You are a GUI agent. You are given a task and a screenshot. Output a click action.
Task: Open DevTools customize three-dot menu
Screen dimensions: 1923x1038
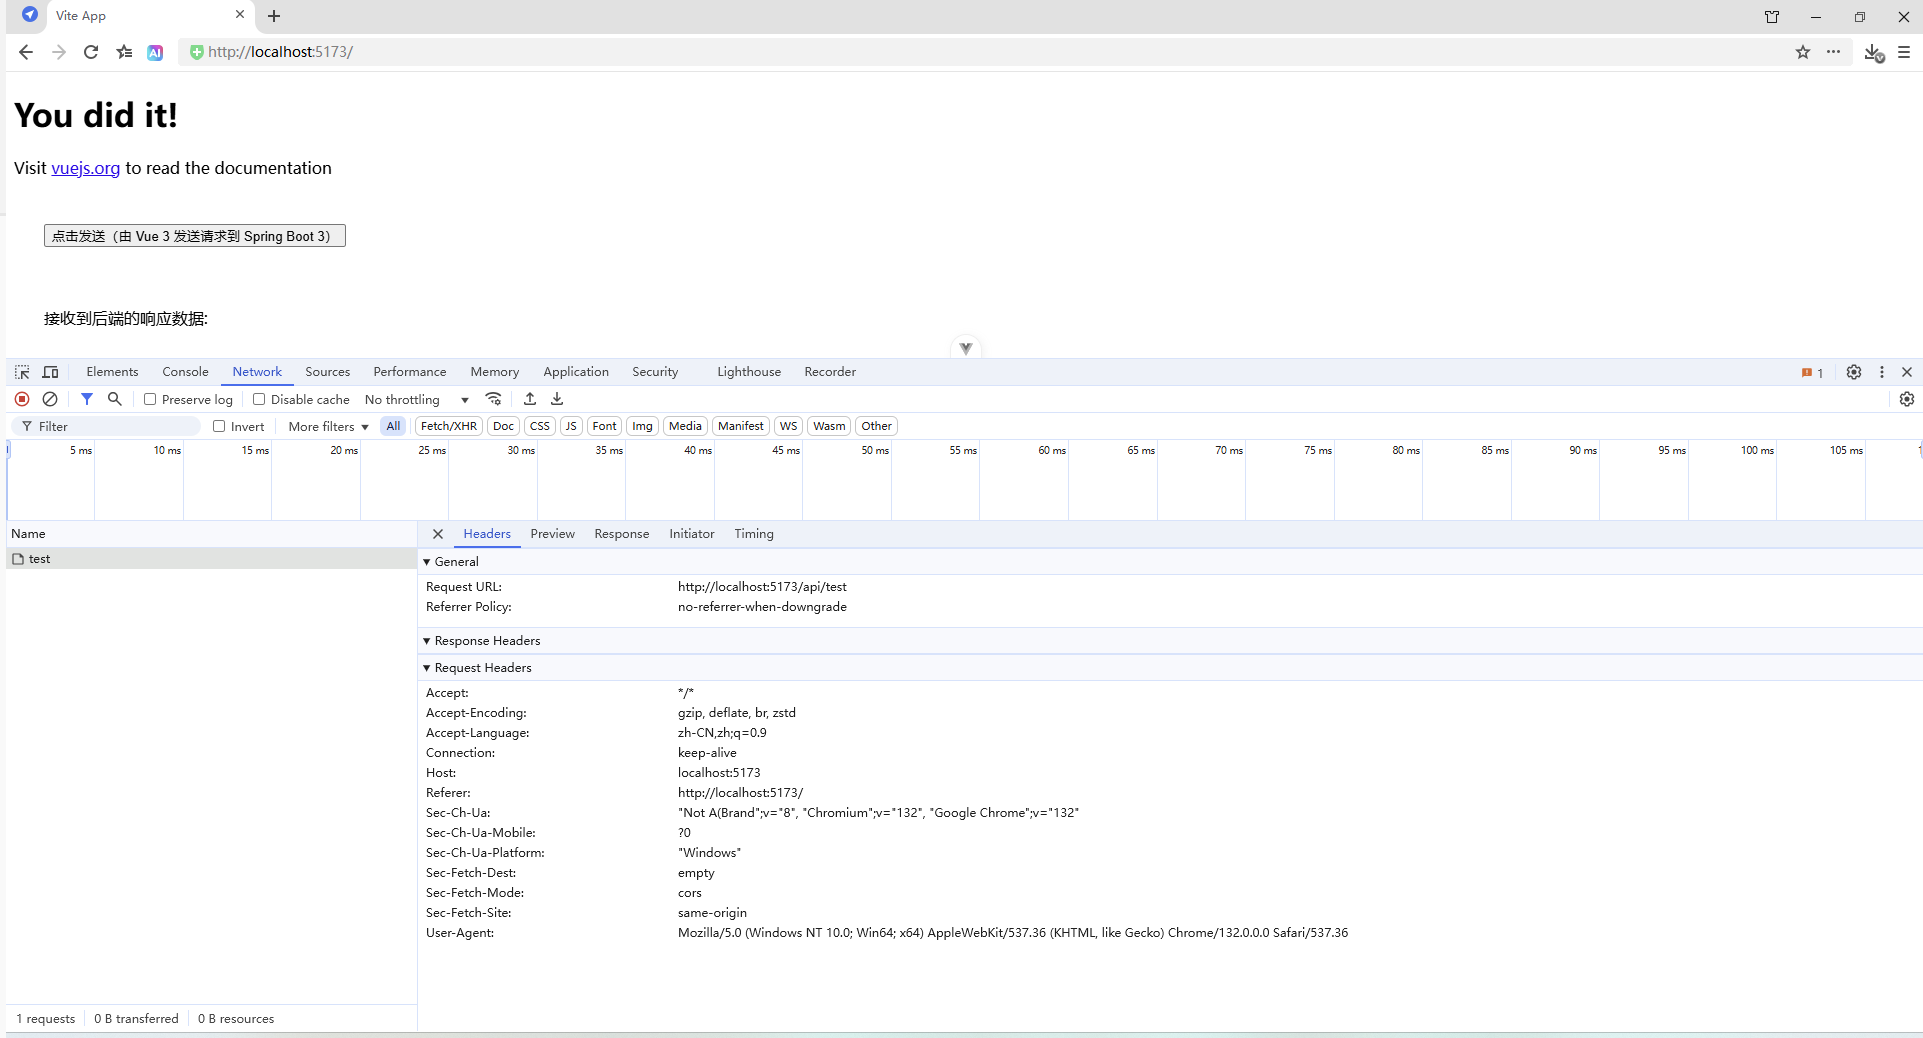click(x=1882, y=372)
